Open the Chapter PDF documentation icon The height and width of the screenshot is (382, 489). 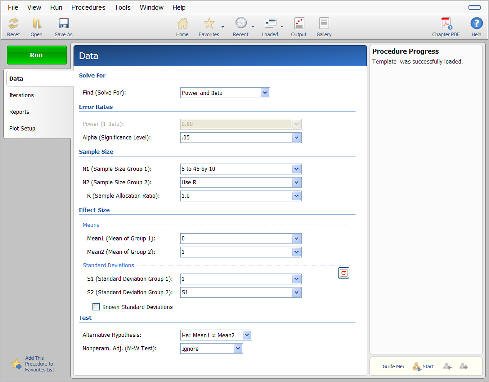(x=446, y=24)
